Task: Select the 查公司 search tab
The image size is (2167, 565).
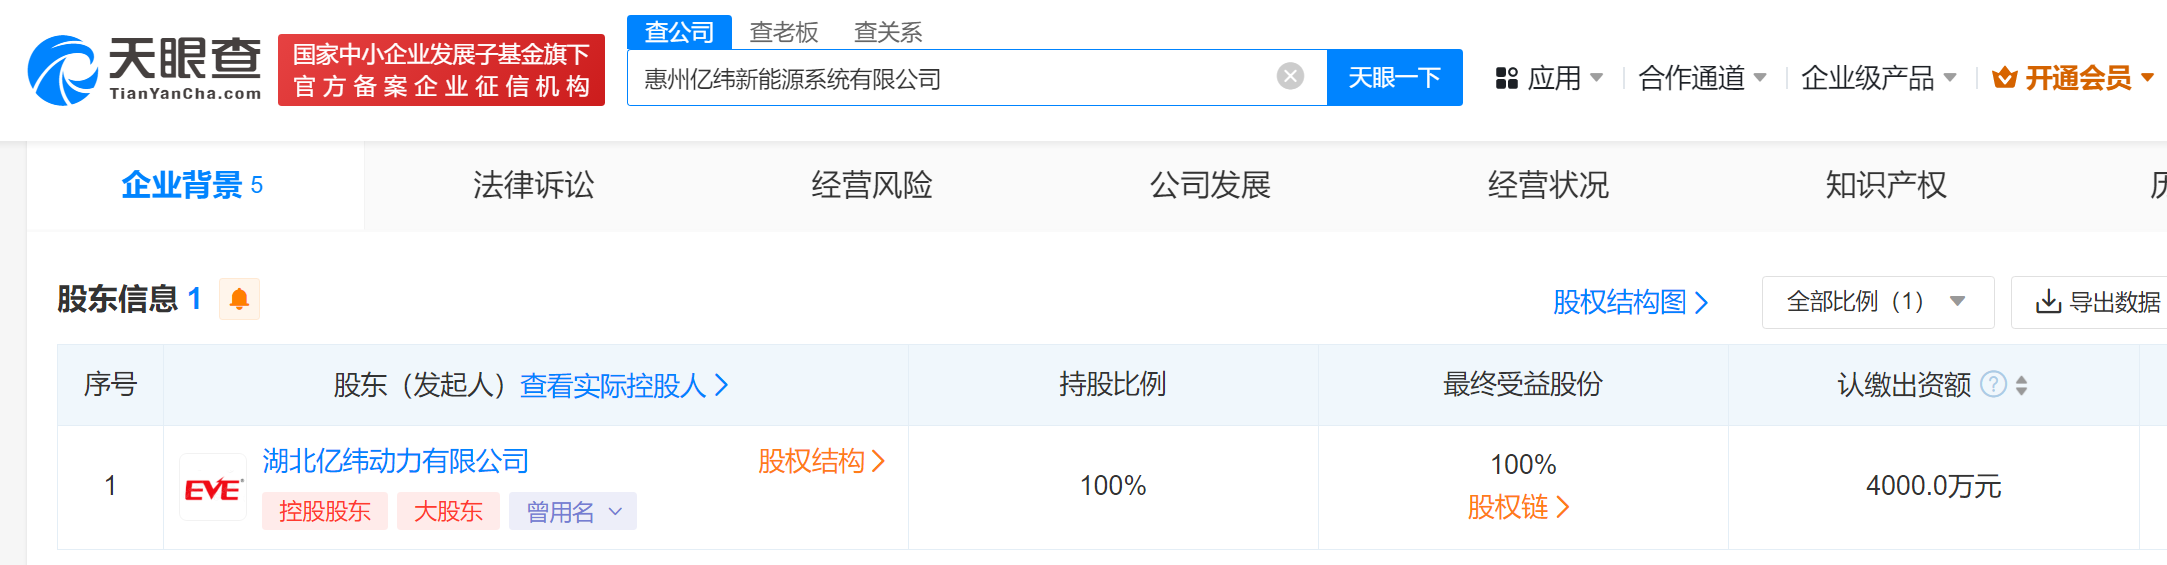Action: pos(679,32)
